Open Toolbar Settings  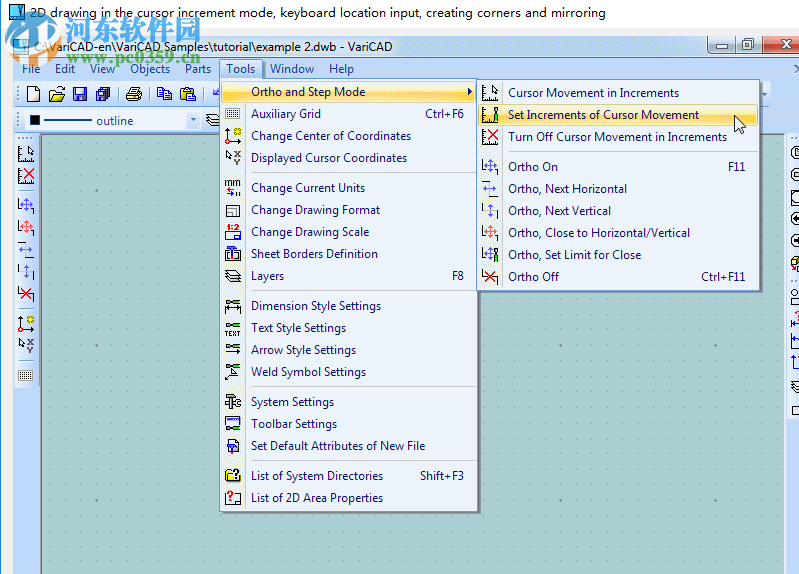coord(349,424)
